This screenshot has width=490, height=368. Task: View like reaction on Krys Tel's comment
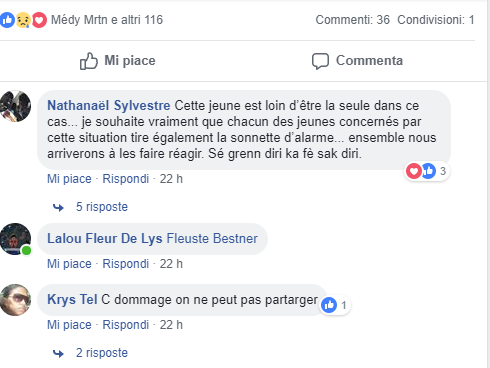[329, 305]
